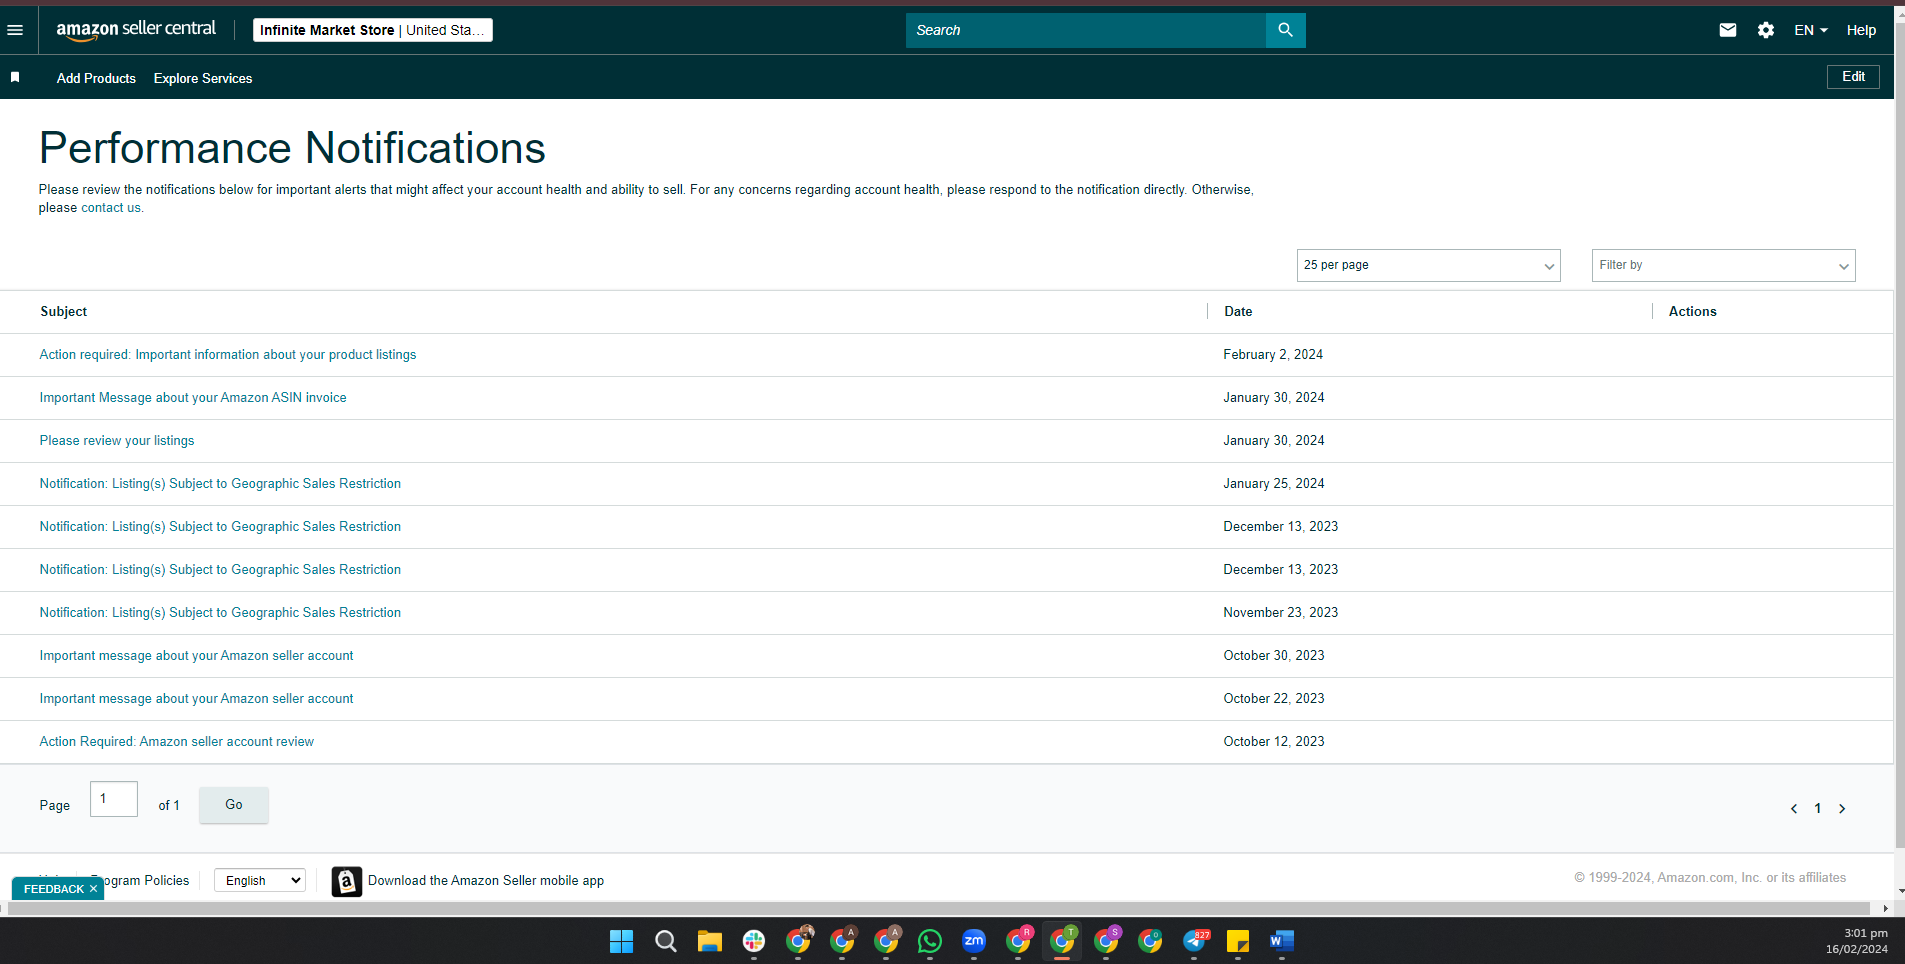
Task: Open October 22 seller account message
Action: point(196,699)
